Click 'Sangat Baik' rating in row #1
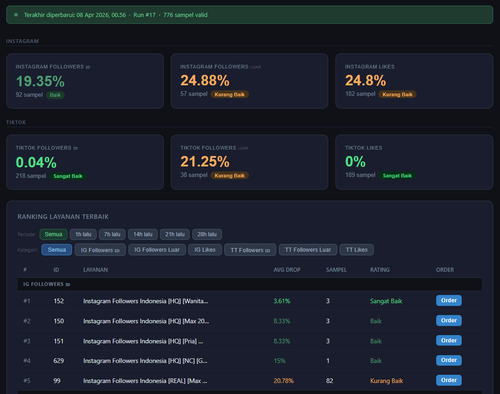The width and height of the screenshot is (500, 394). [x=386, y=301]
